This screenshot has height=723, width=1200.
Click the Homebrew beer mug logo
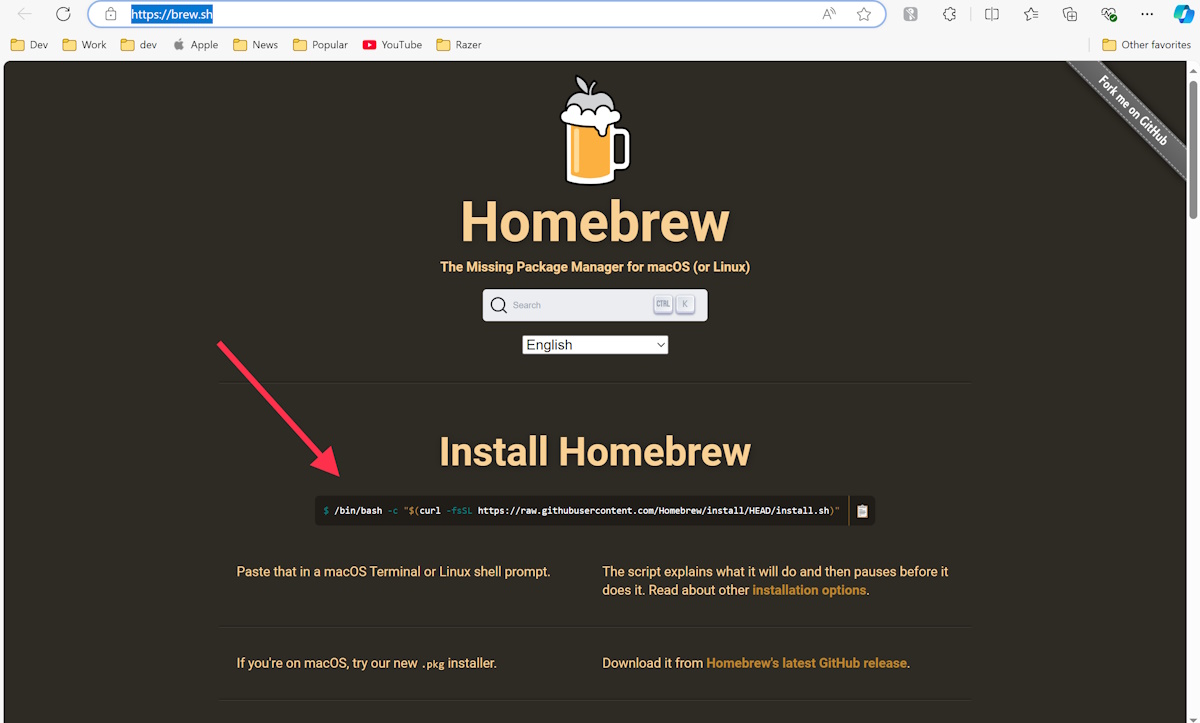(595, 131)
